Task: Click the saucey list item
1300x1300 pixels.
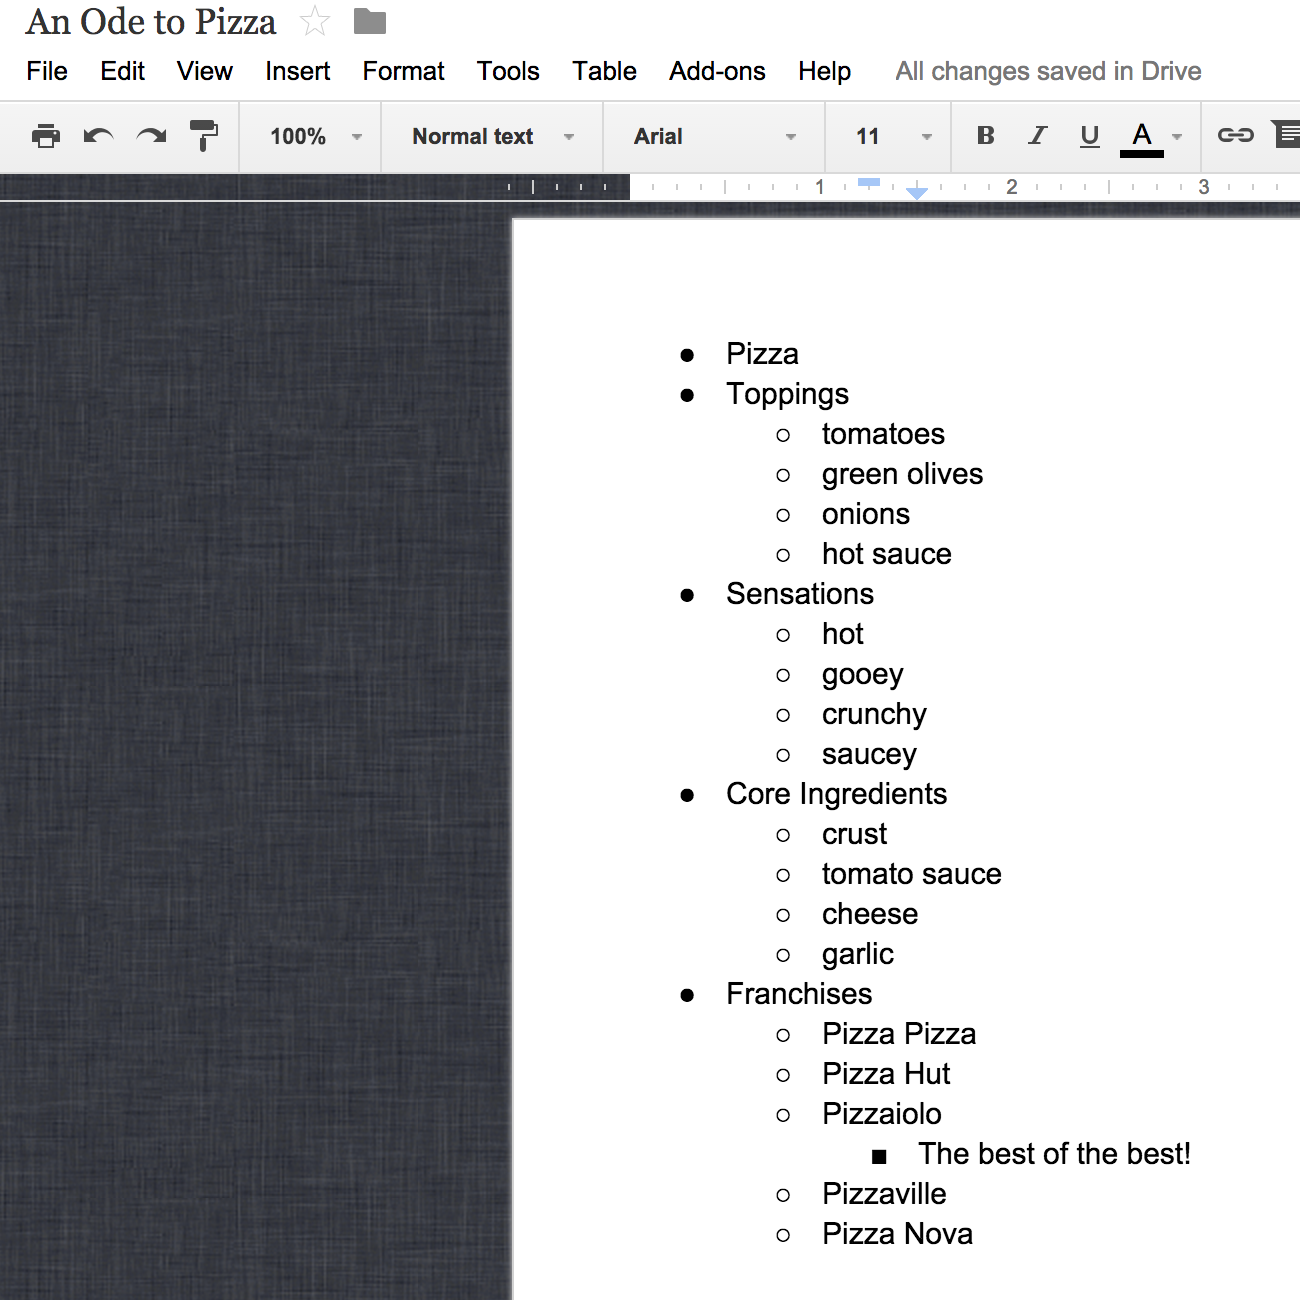Action: [x=869, y=755]
